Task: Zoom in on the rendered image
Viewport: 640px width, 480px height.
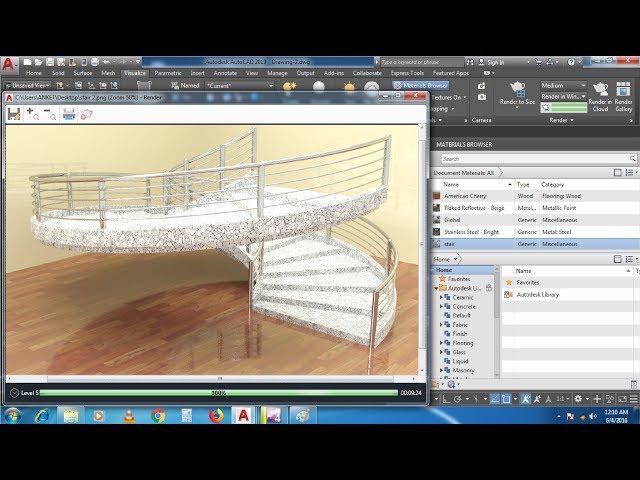Action: 30,113
